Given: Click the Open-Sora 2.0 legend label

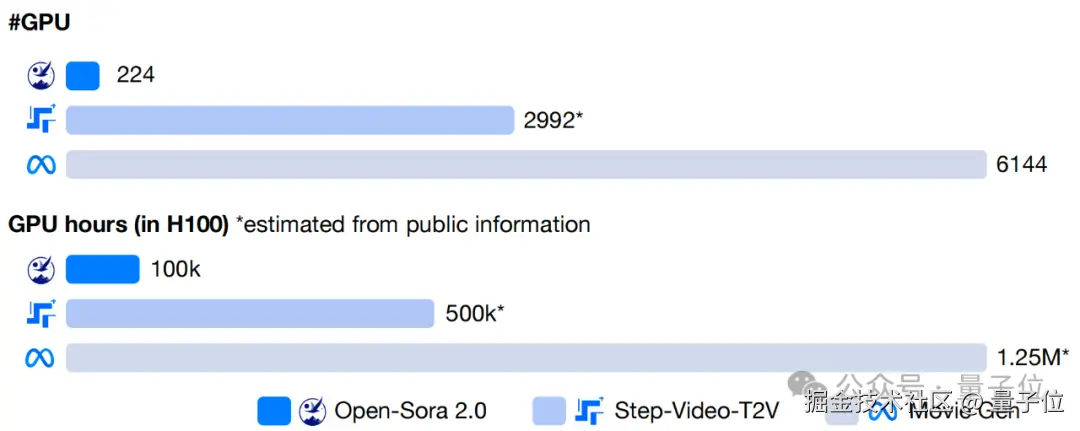Looking at the screenshot, I should [411, 411].
